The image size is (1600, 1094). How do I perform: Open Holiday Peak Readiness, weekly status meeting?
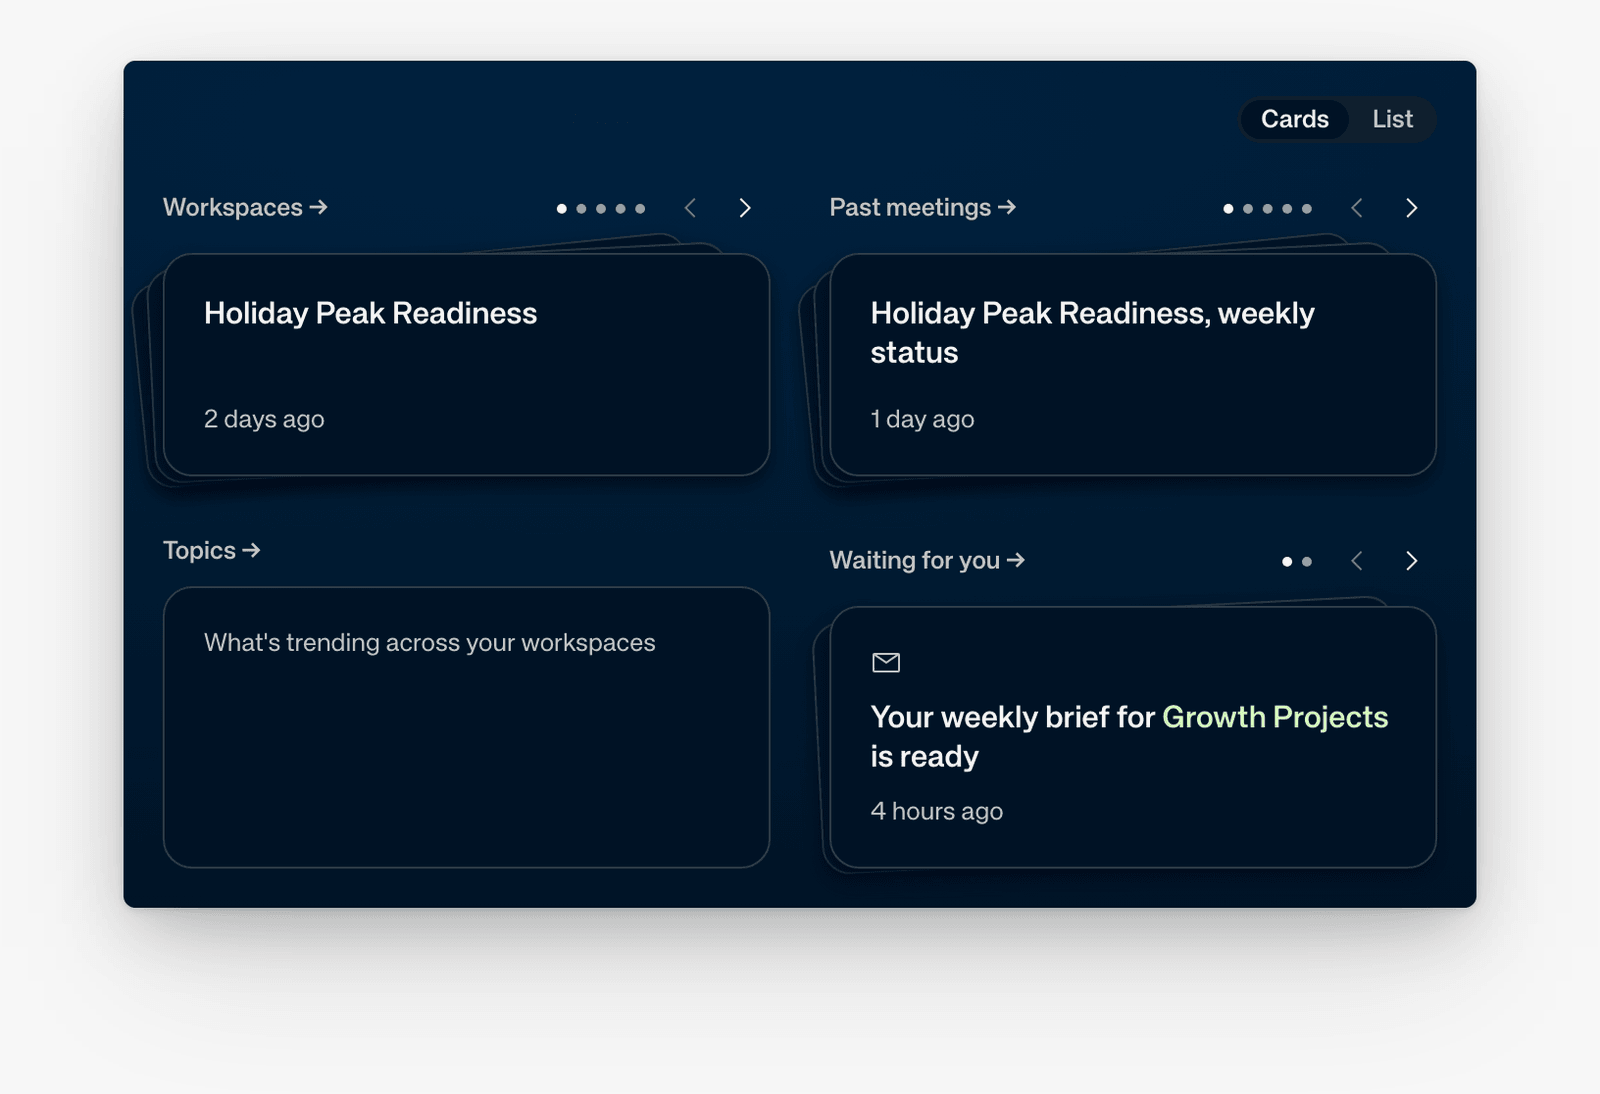click(x=1133, y=364)
